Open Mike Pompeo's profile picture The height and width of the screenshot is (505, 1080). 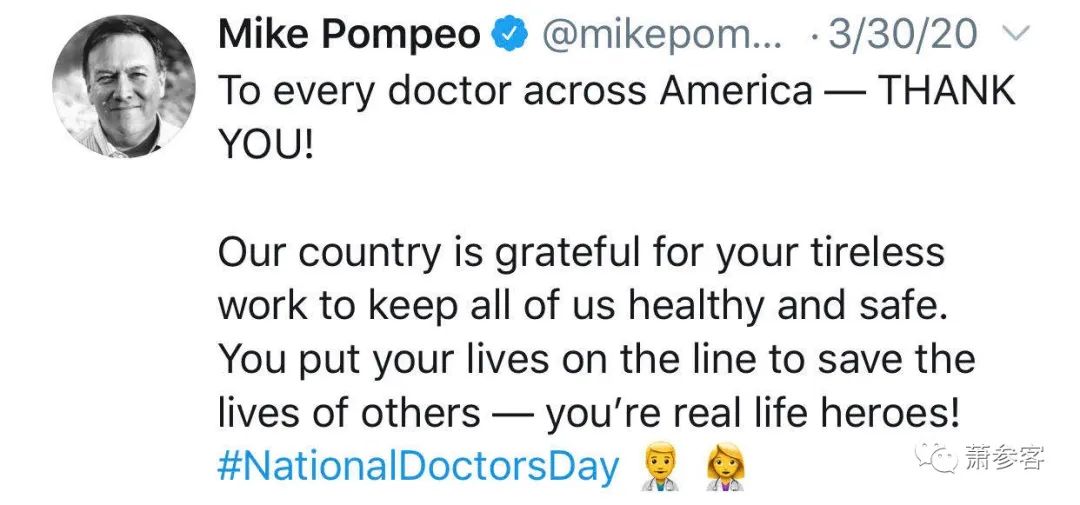123,87
